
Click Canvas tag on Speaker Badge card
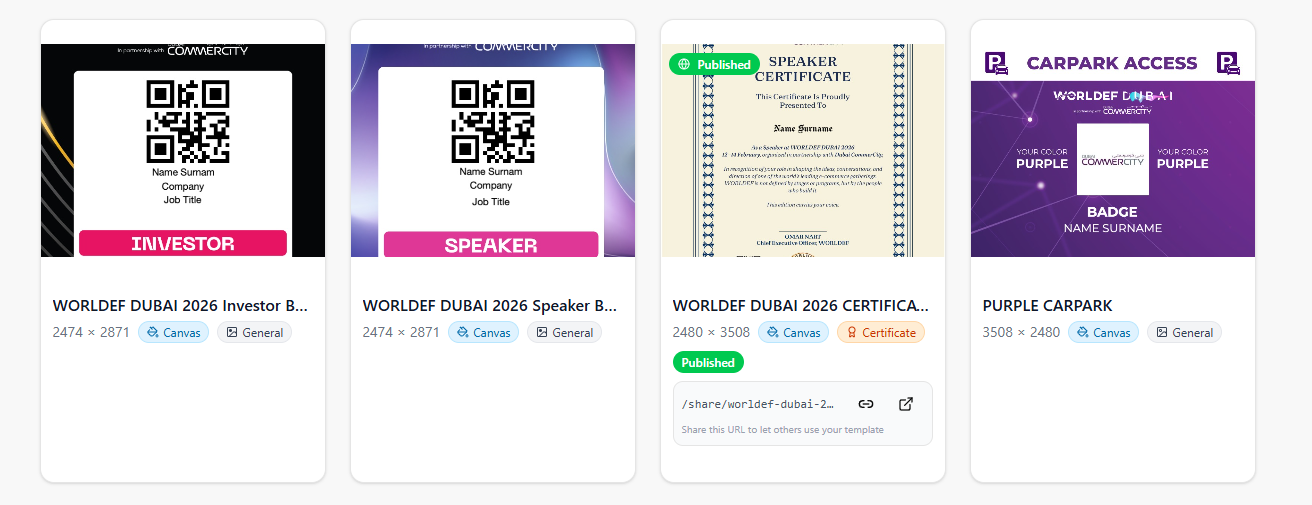pos(483,333)
